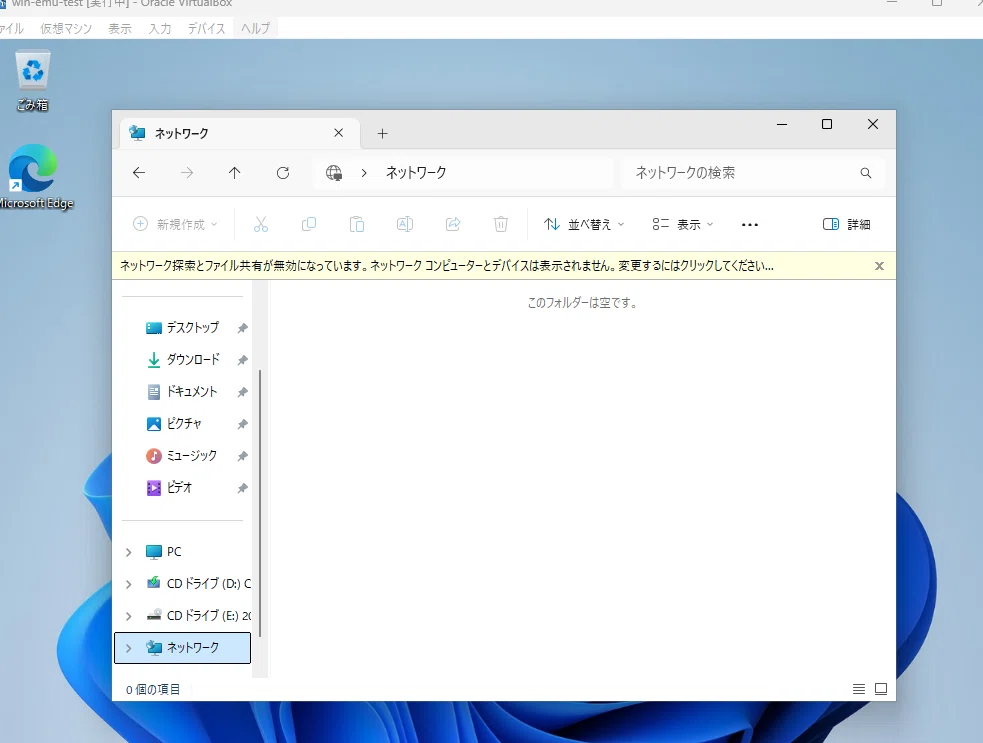Screen dimensions: 983x743
Task: Open VirtualBox 仮想マシン menu
Action: [x=66, y=28]
